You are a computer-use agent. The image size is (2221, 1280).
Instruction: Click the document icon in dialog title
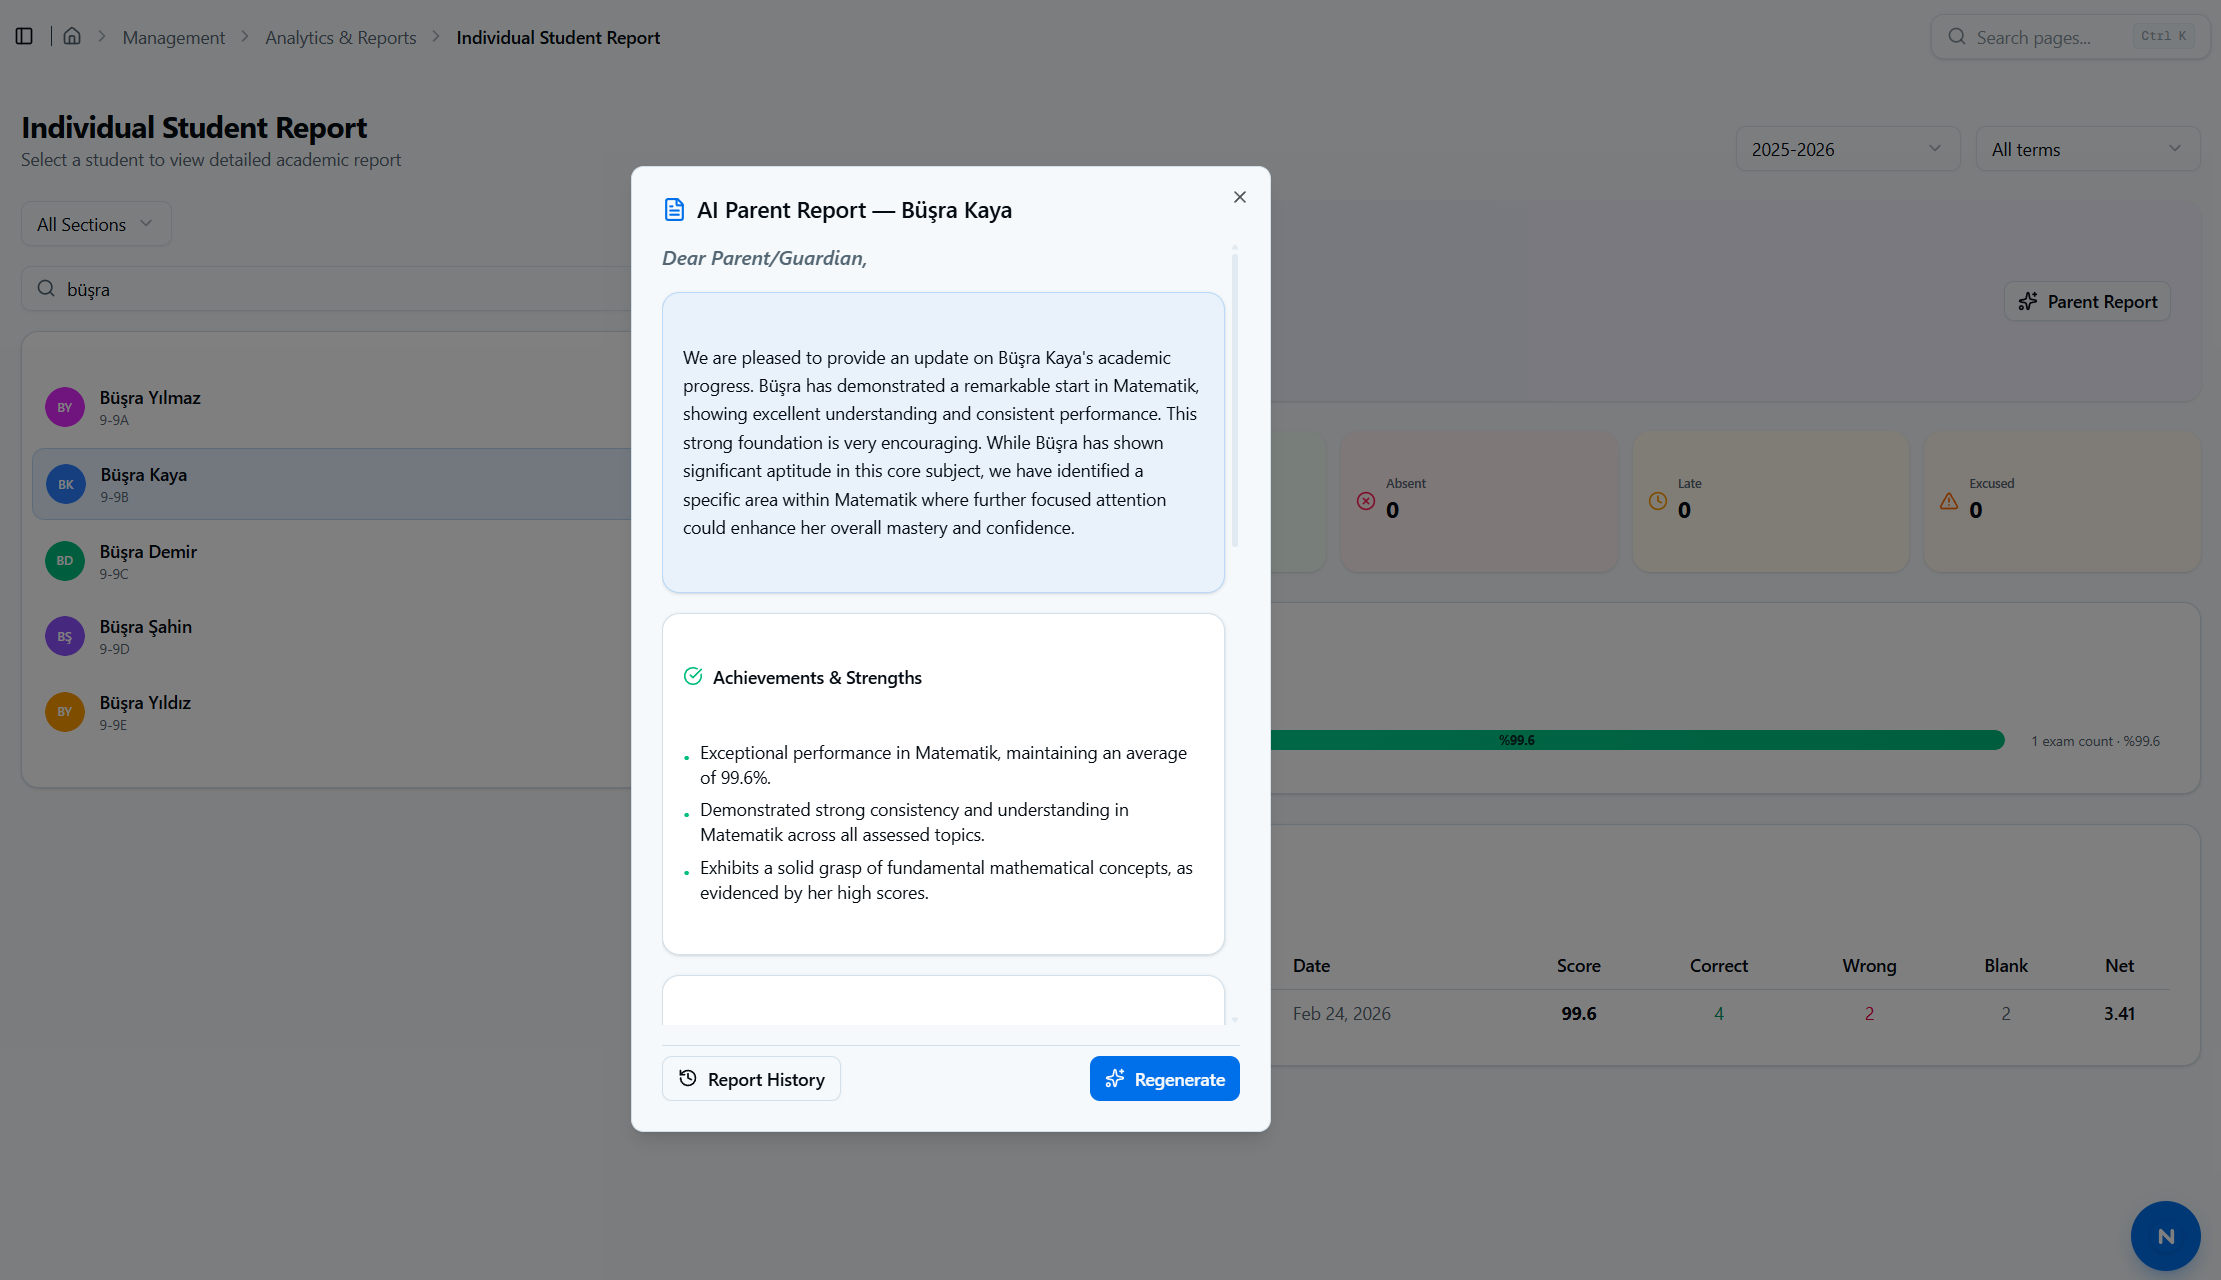[674, 210]
